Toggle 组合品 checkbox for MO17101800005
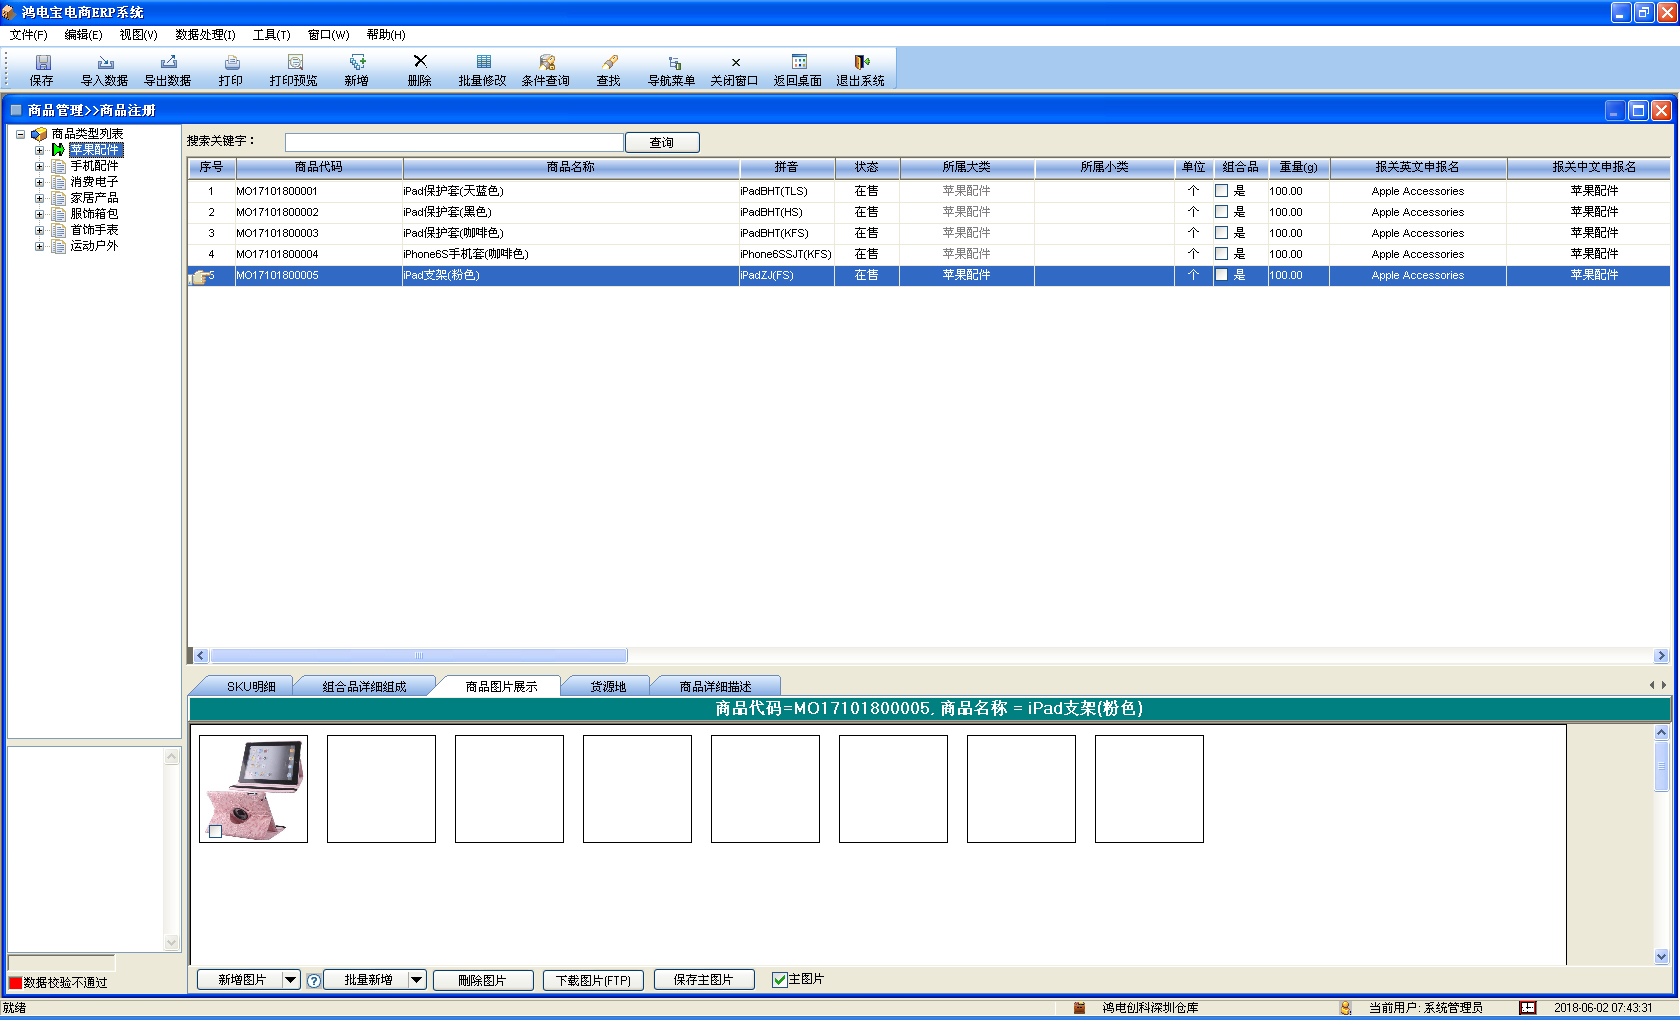The height and width of the screenshot is (1020, 1680). (1221, 275)
